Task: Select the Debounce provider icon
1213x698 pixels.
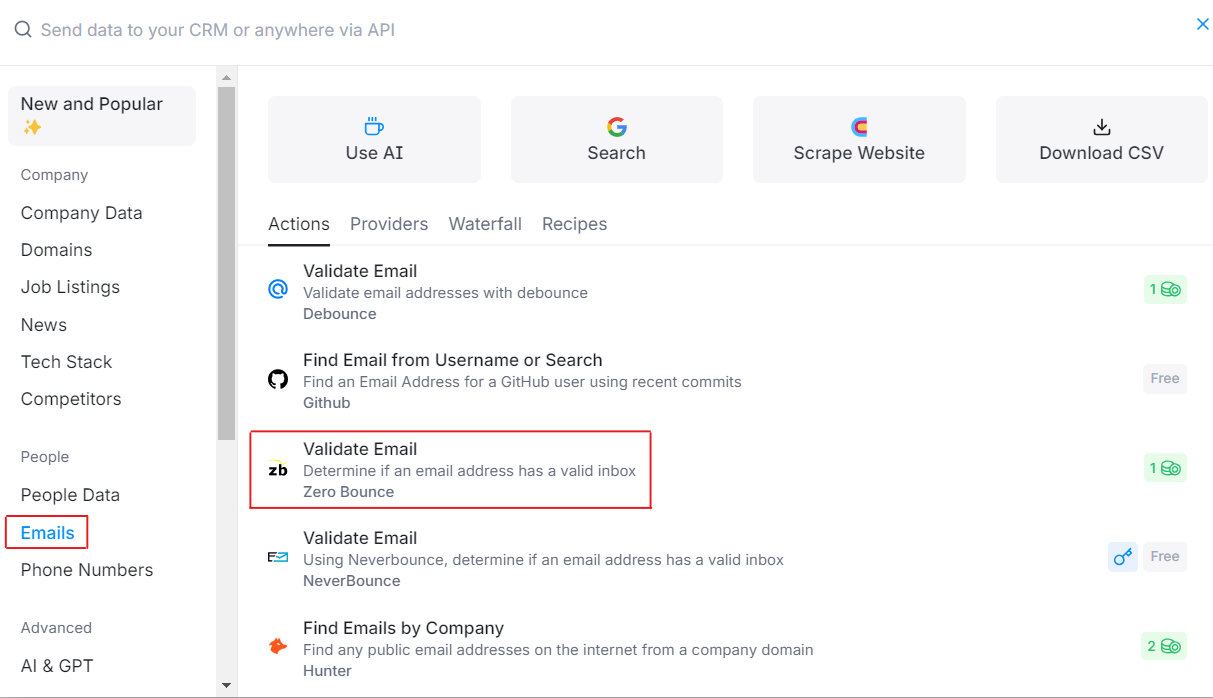Action: point(277,289)
